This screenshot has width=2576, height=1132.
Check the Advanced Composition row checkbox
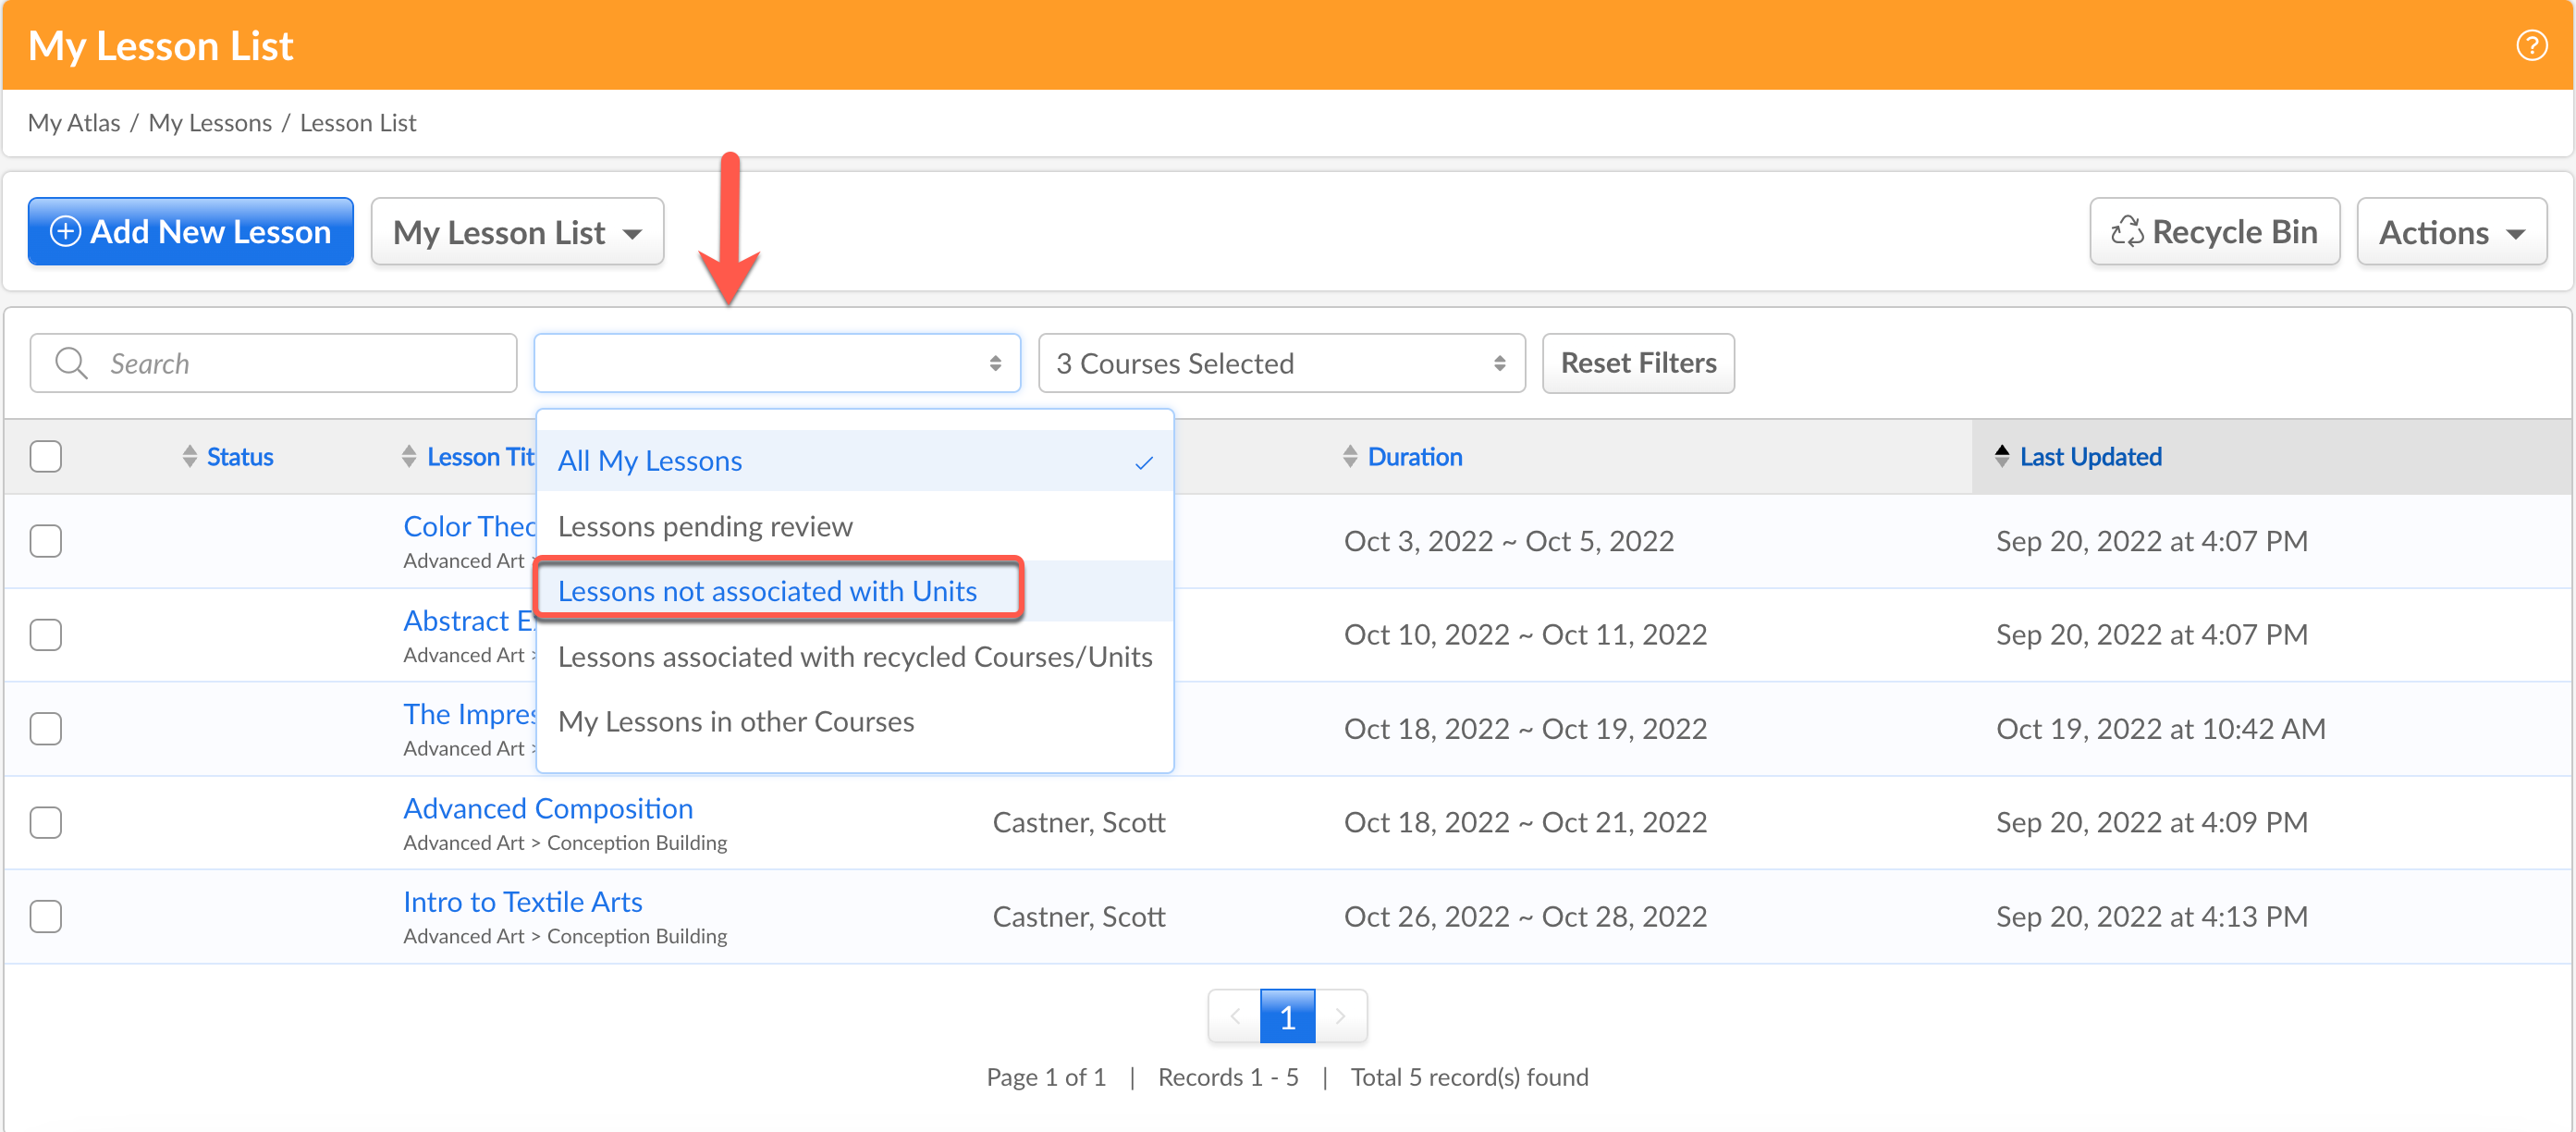coord(46,822)
